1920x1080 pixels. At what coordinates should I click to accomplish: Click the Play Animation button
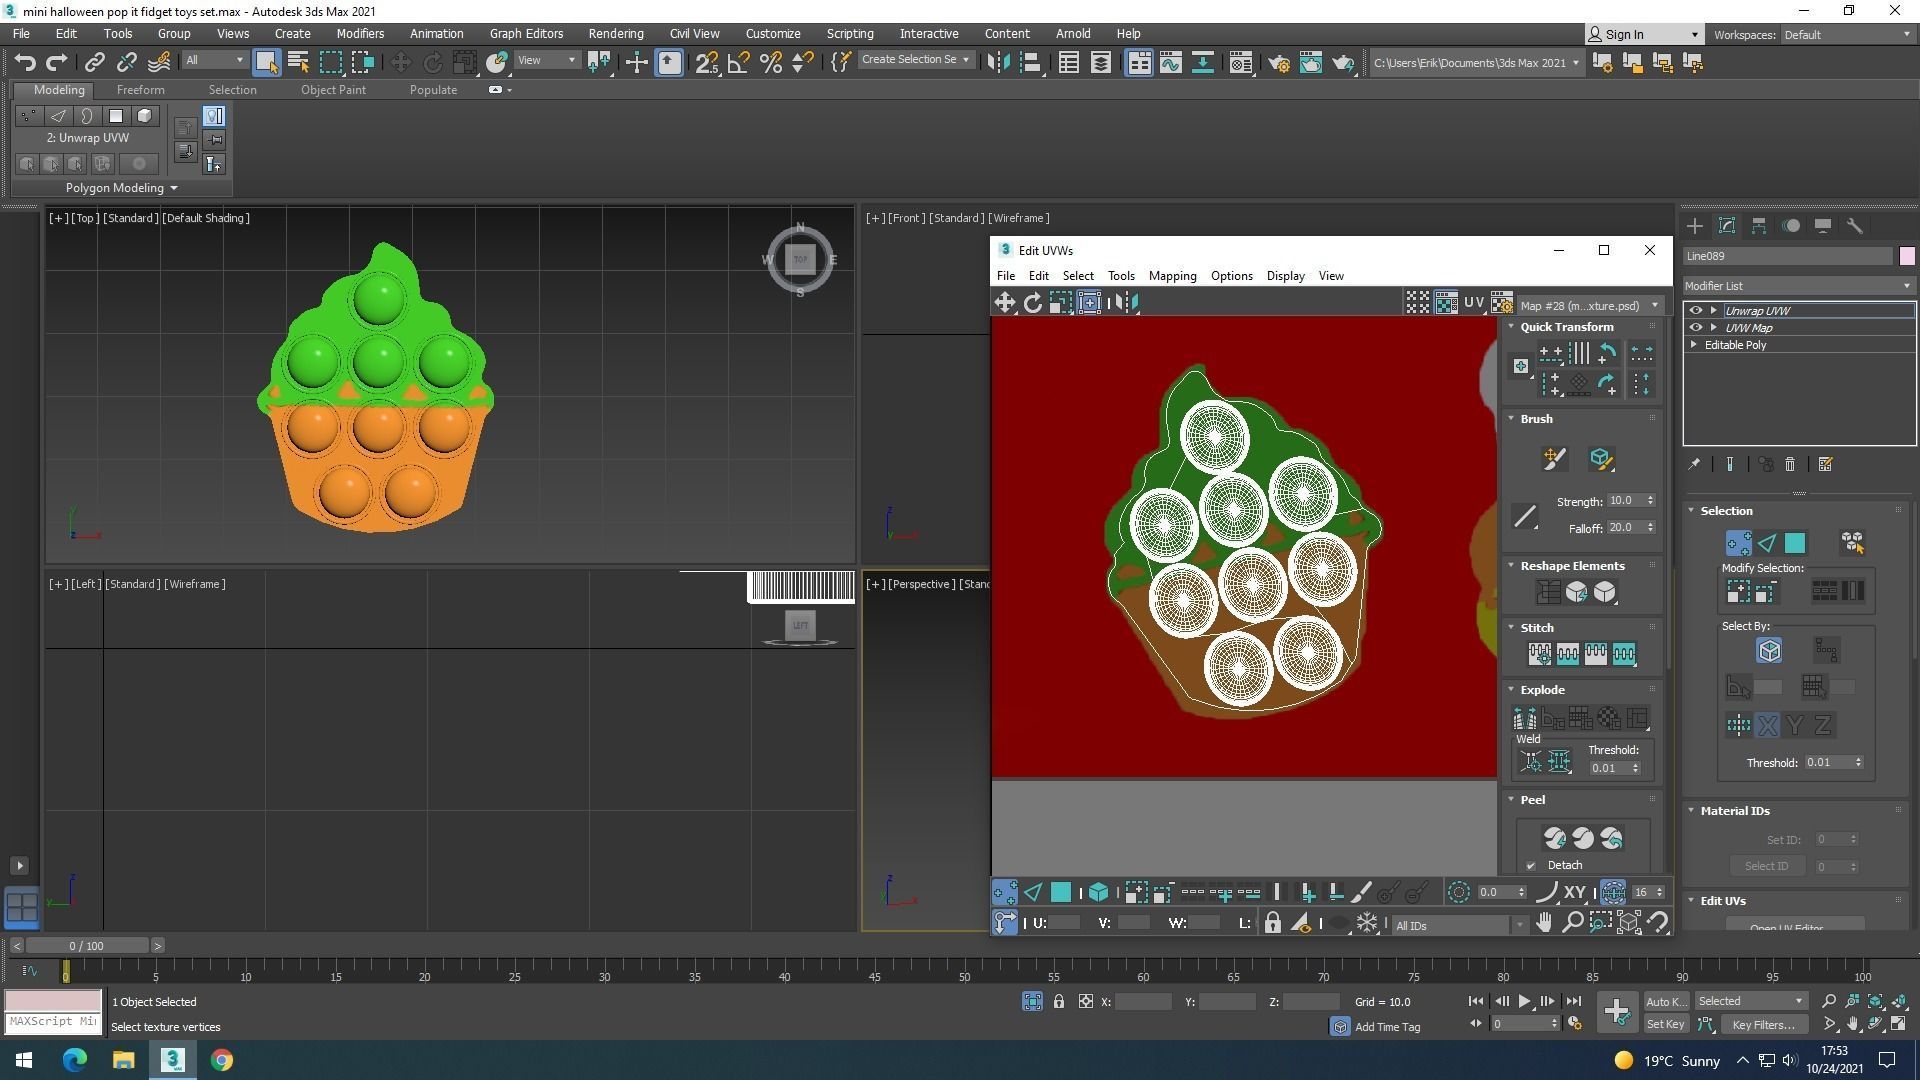point(1524,1001)
